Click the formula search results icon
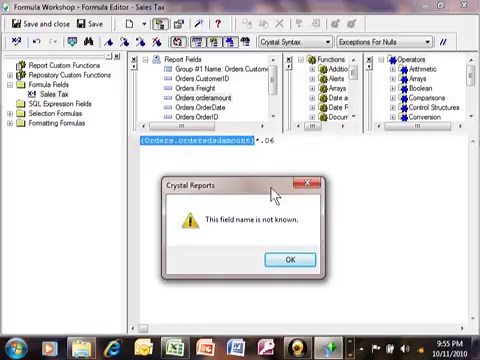Image resolution: width=480 pixels, height=360 pixels. [246, 42]
